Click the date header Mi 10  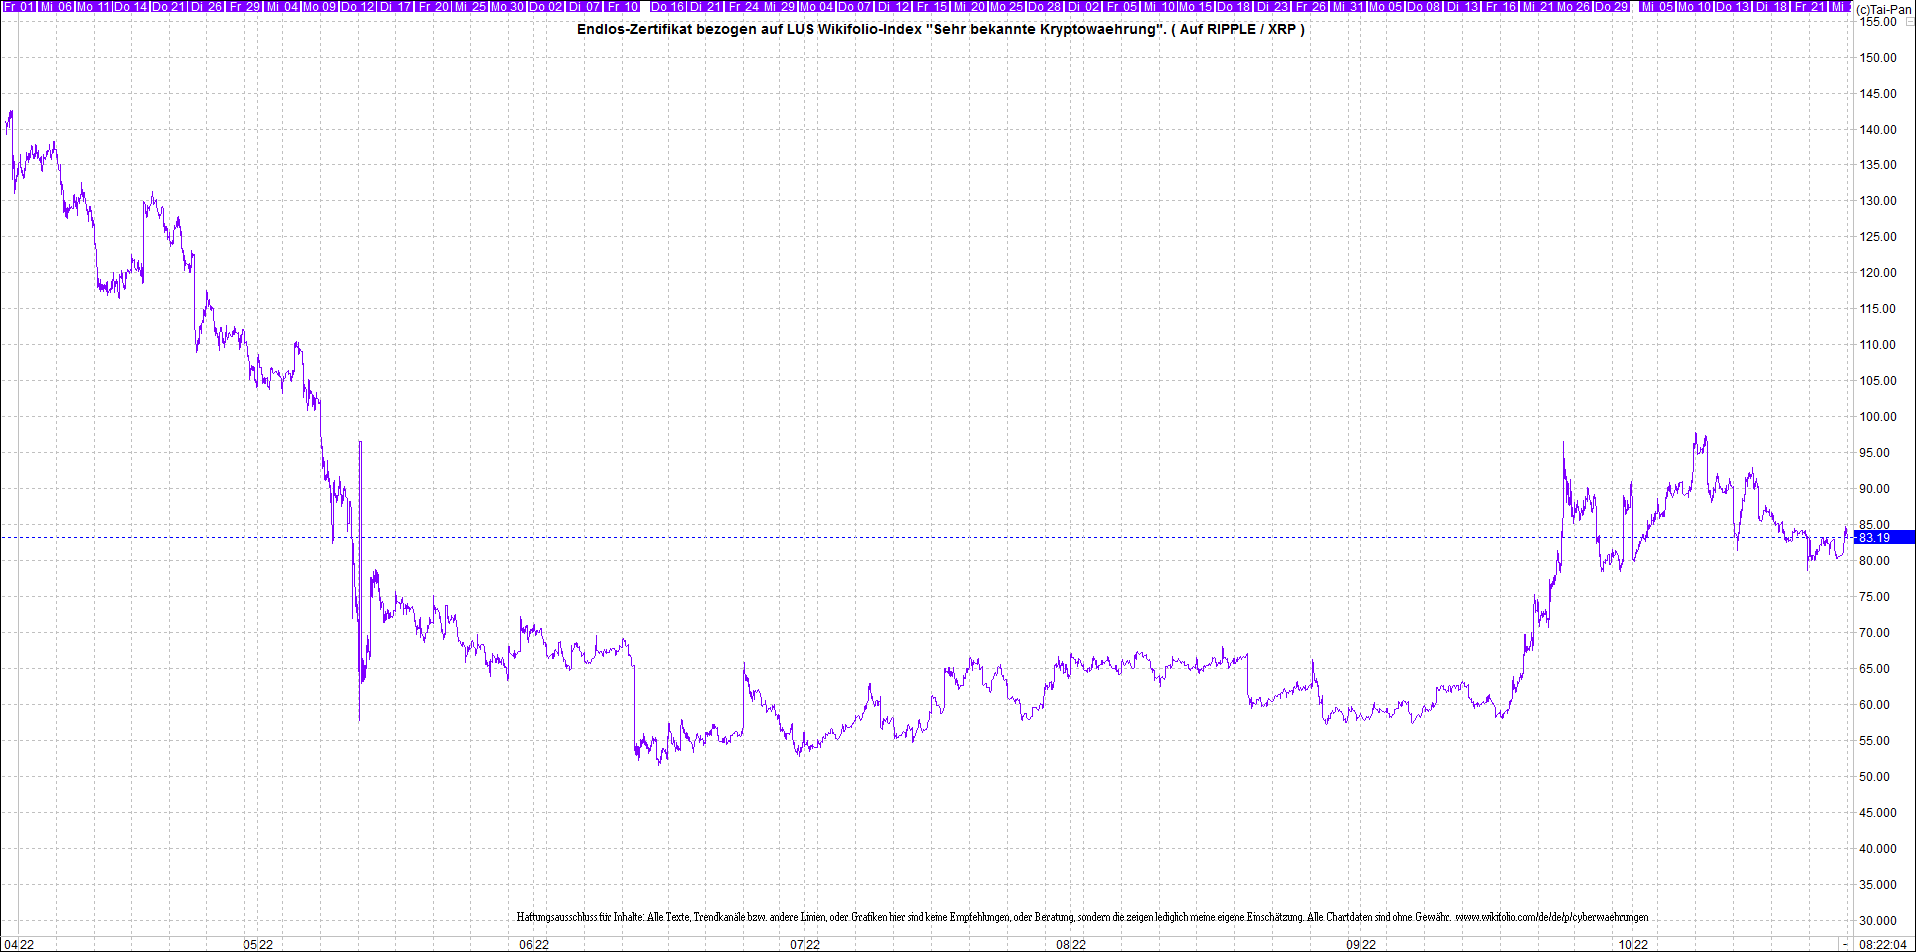(1159, 6)
